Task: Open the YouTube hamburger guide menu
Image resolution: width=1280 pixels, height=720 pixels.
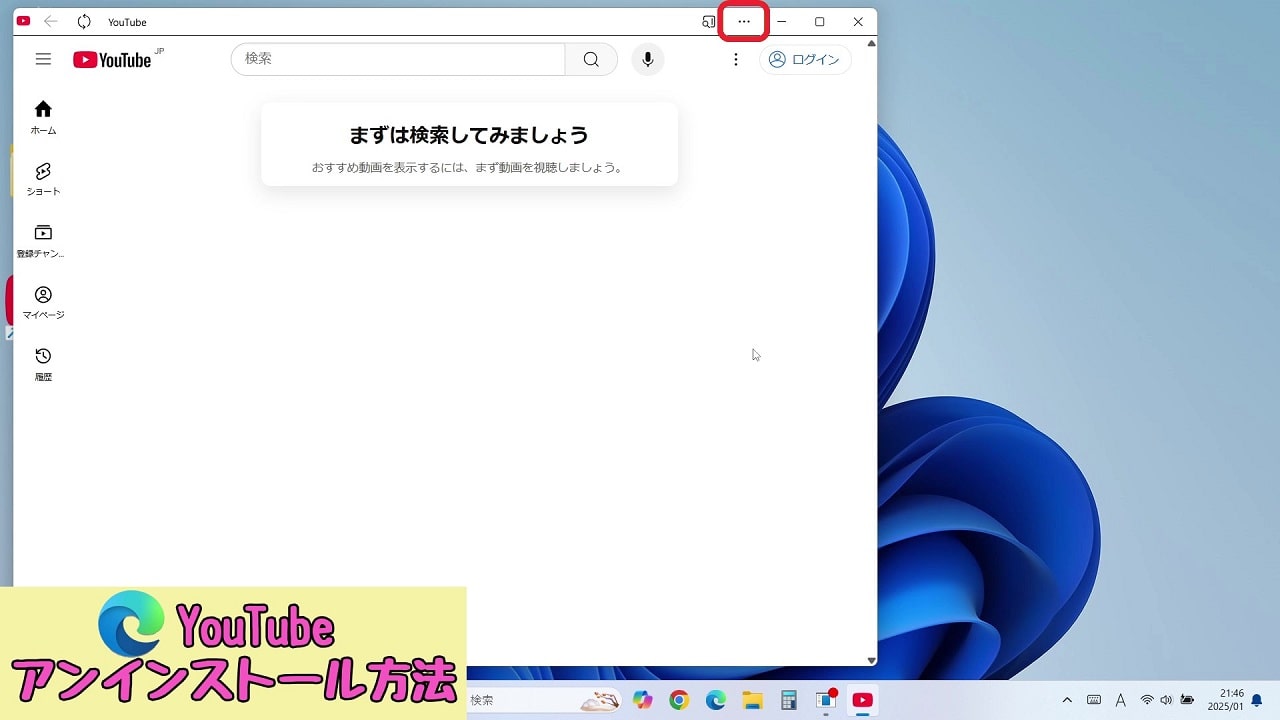Action: point(43,59)
